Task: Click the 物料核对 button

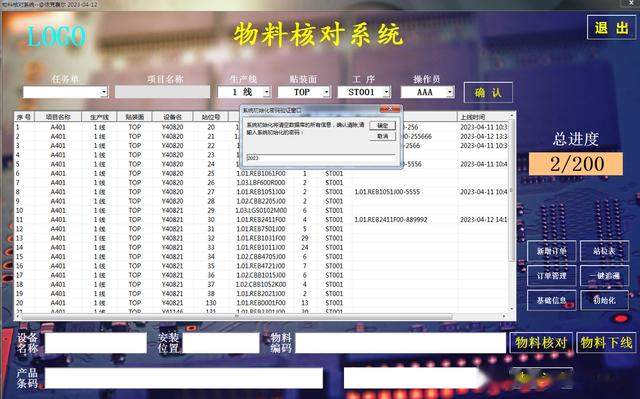Action: [541, 343]
